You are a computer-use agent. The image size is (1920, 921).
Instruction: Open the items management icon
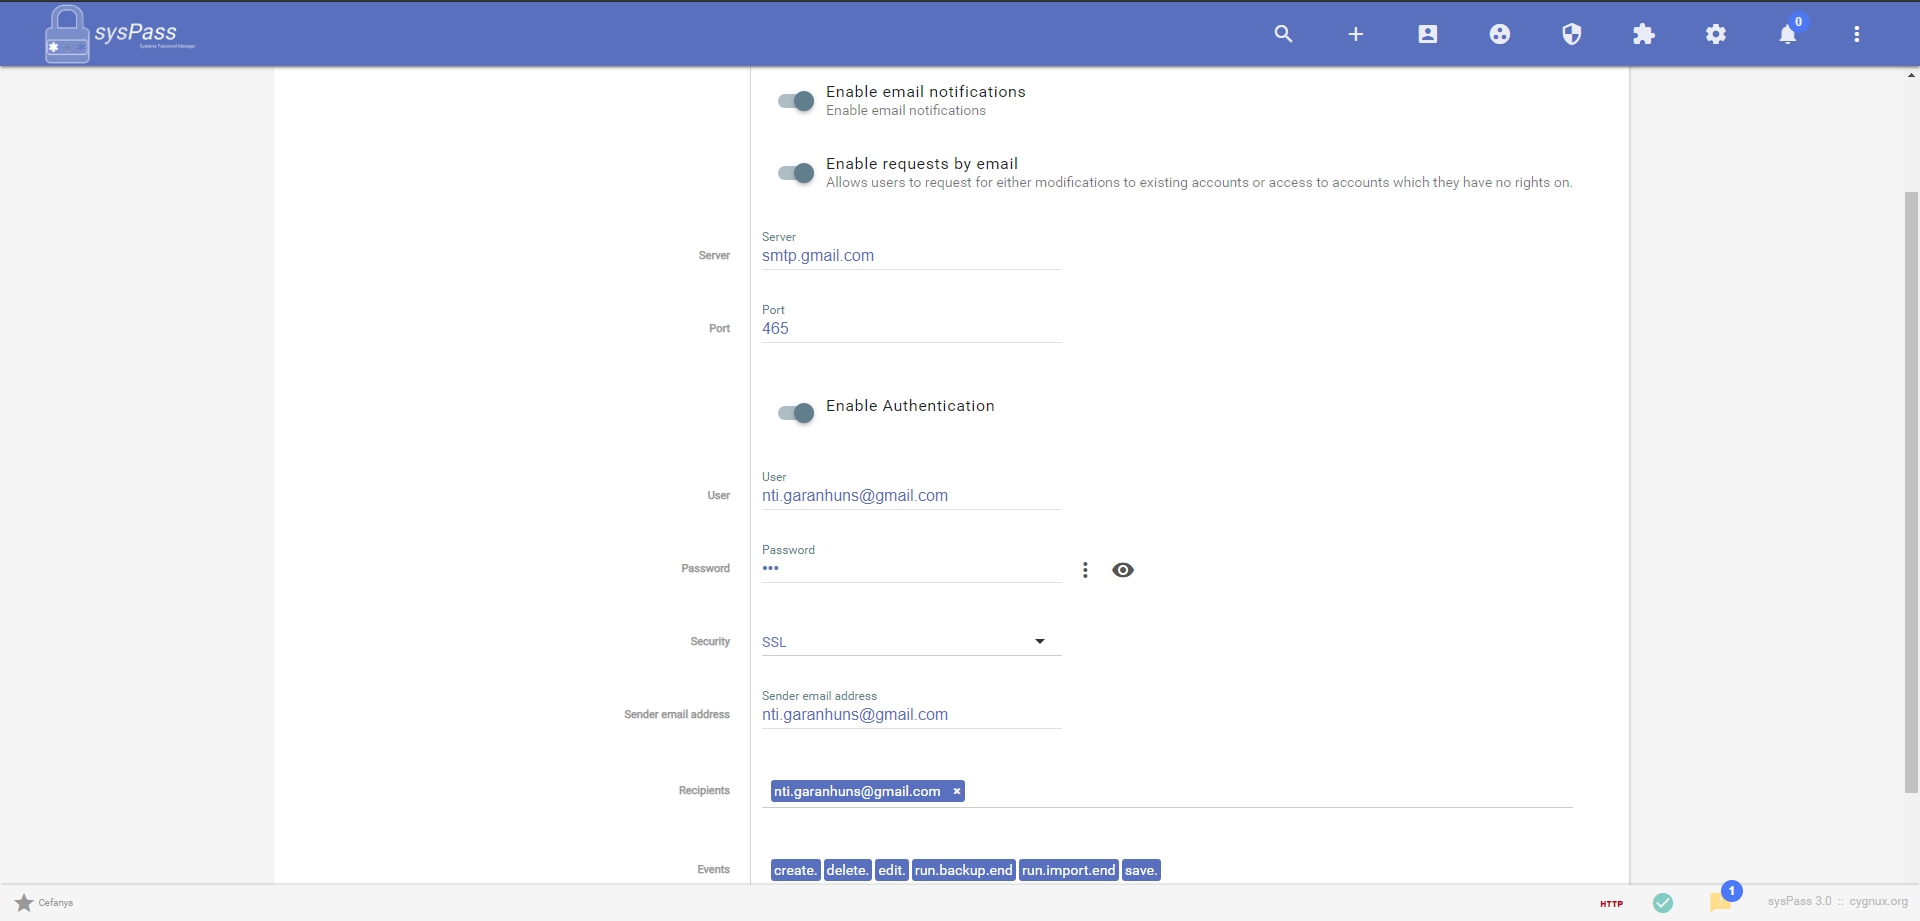(x=1500, y=34)
